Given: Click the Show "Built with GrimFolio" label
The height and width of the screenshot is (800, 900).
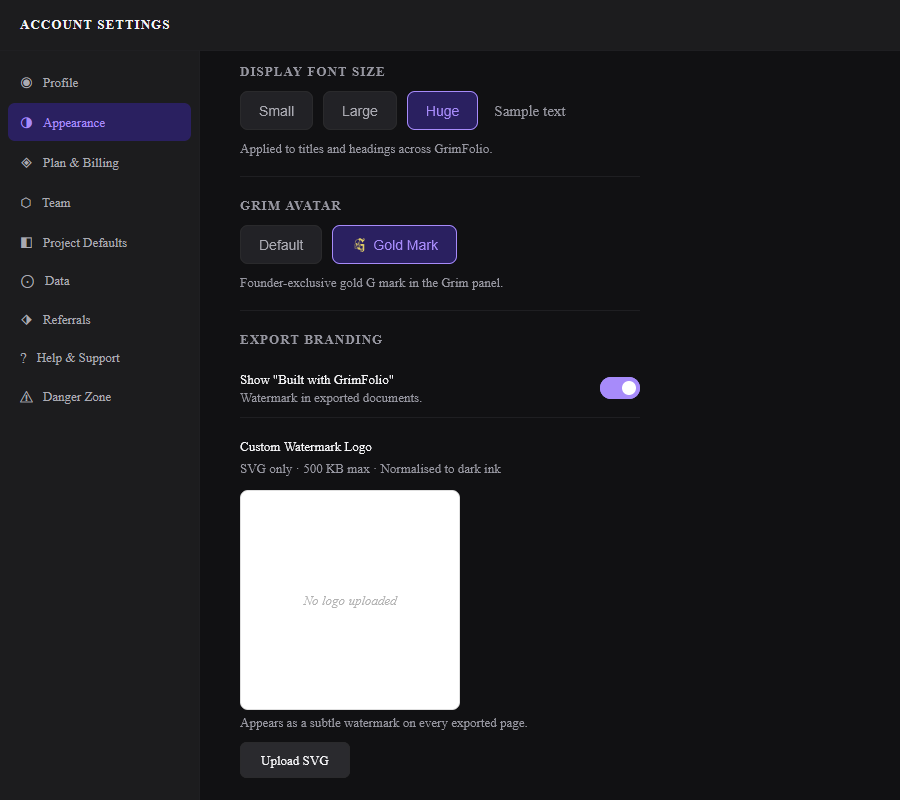Looking at the screenshot, I should click(x=317, y=380).
